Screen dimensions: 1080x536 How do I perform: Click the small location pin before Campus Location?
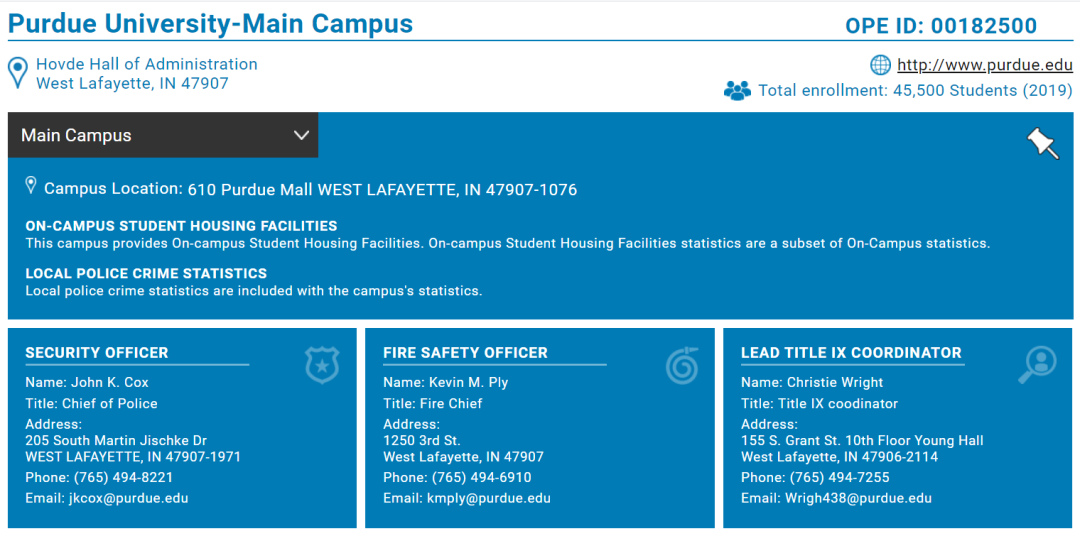coord(31,186)
